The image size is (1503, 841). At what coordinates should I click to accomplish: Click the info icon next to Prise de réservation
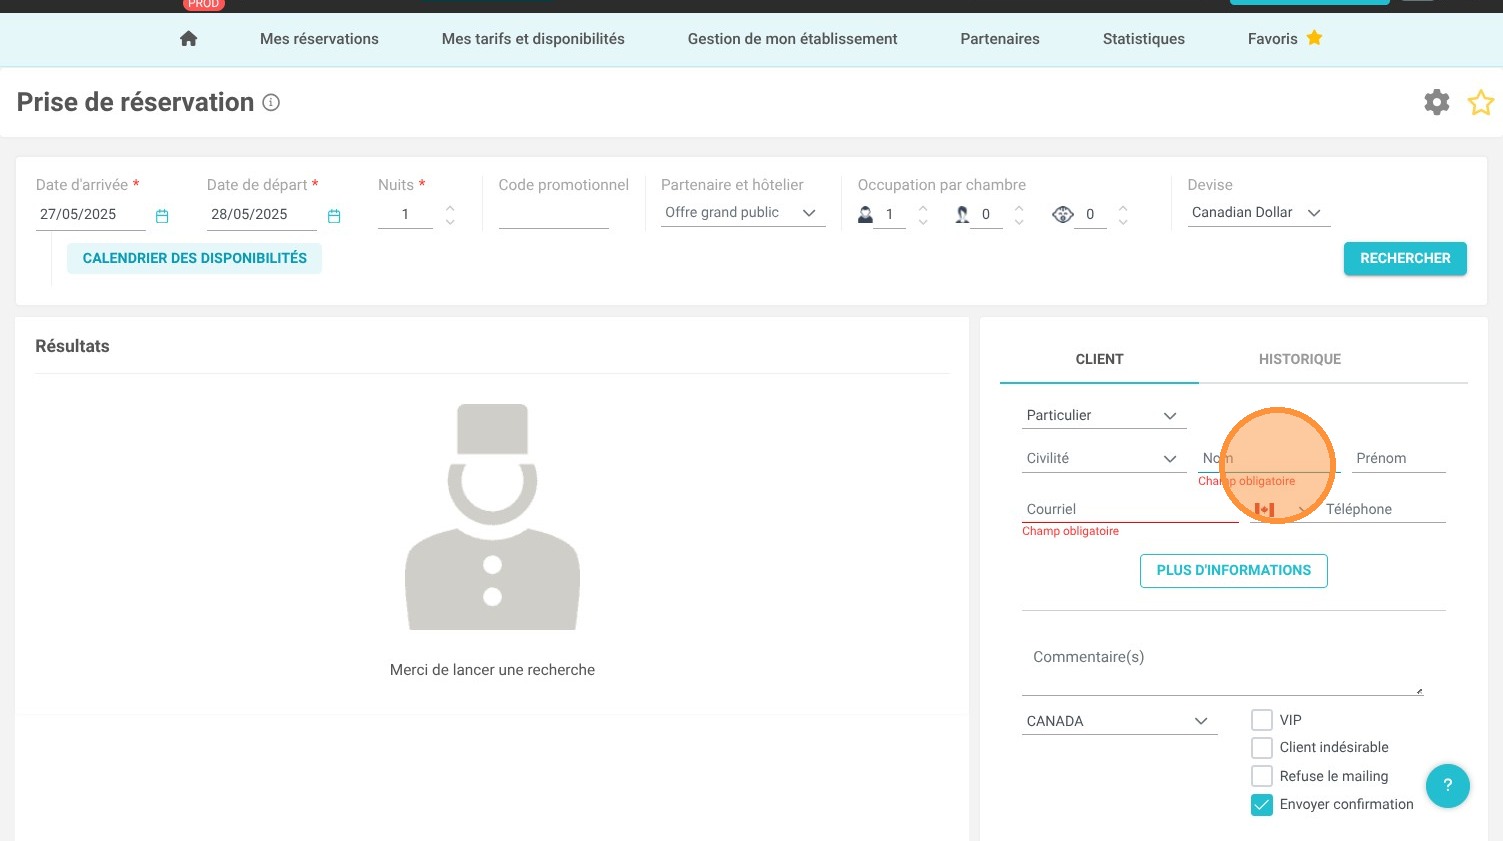(271, 102)
